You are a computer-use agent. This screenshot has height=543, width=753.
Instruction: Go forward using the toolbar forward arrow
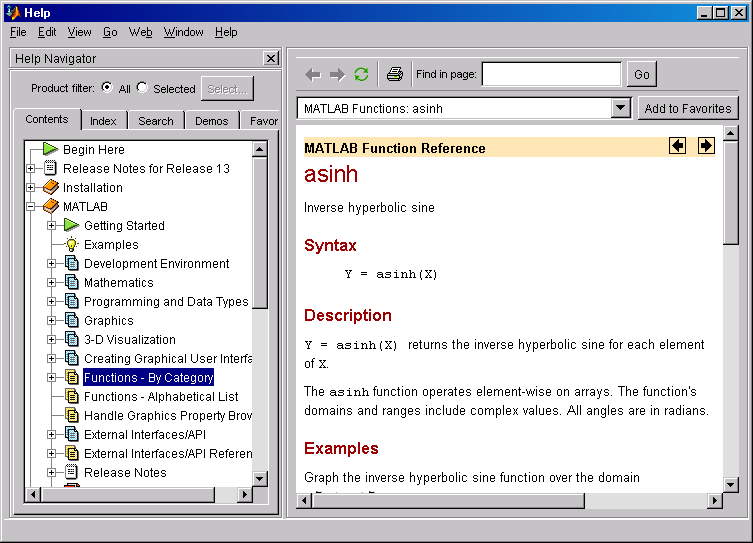[x=337, y=74]
